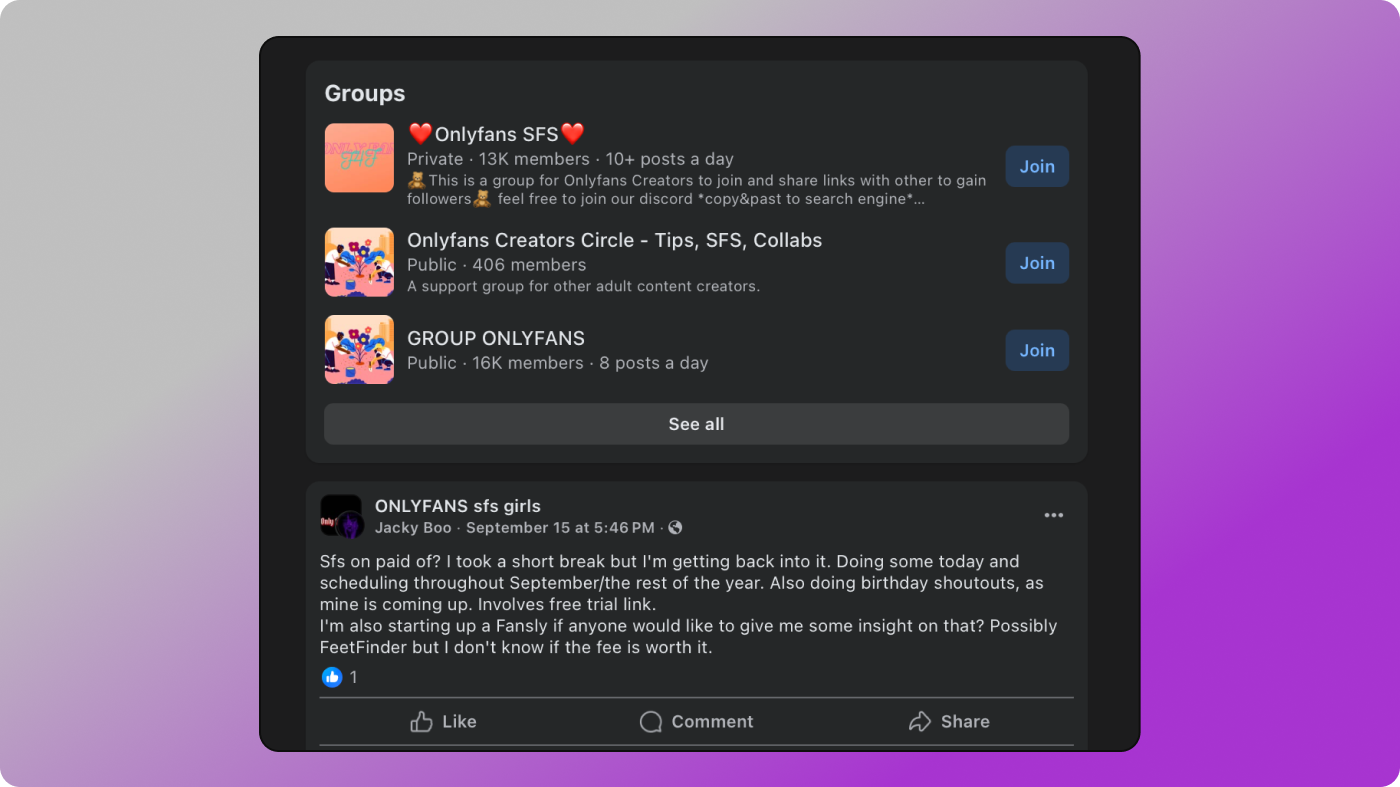Screen dimensions: 1400x787
Task: Click the thumbs-up Like icon on the post
Action: pos(422,722)
